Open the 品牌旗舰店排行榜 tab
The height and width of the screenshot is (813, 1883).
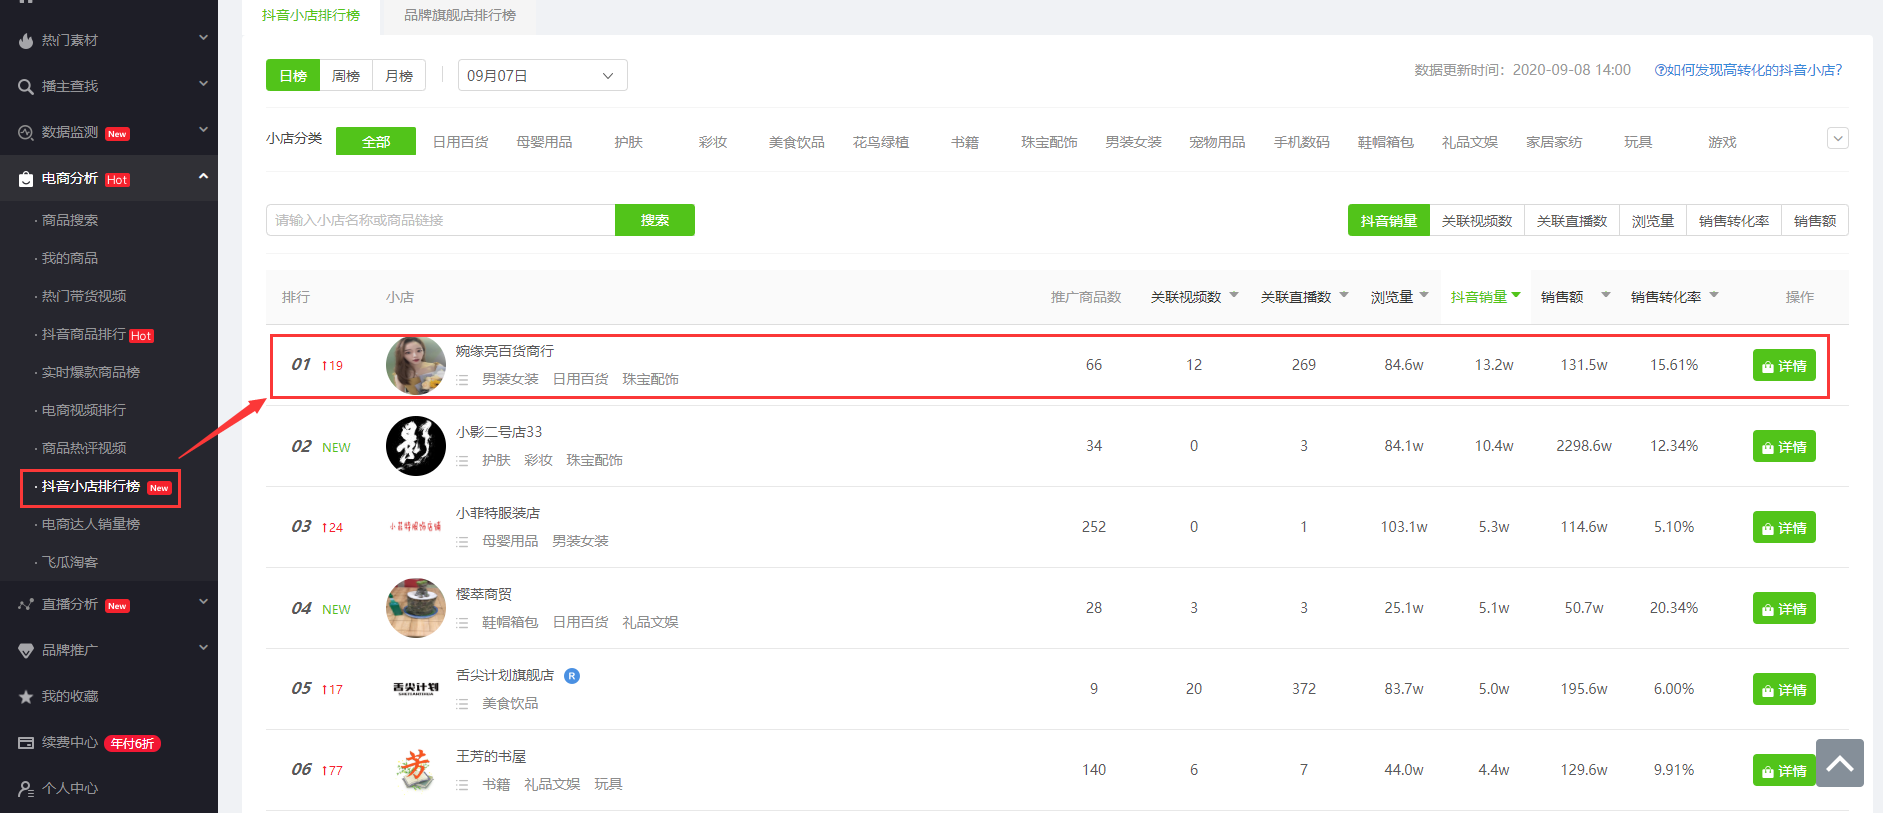point(460,16)
